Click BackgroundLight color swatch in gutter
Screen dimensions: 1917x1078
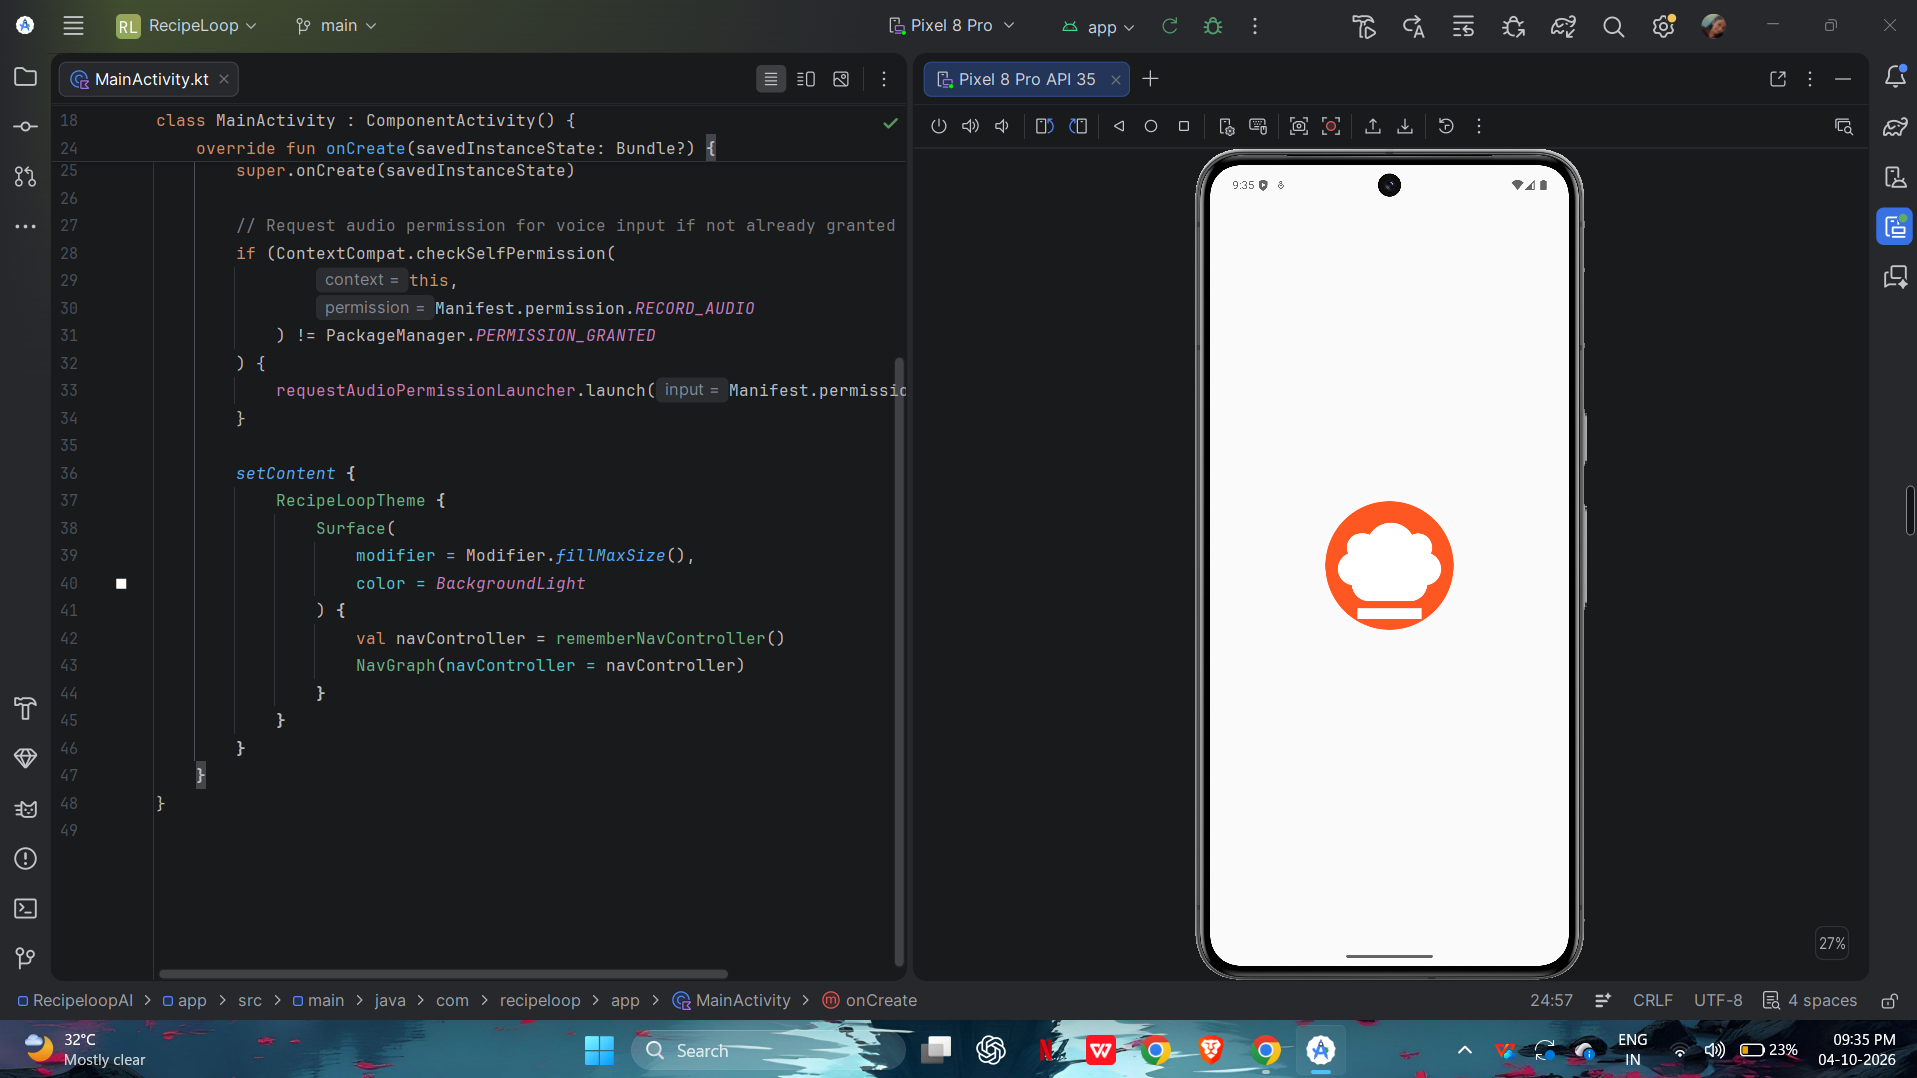[121, 584]
